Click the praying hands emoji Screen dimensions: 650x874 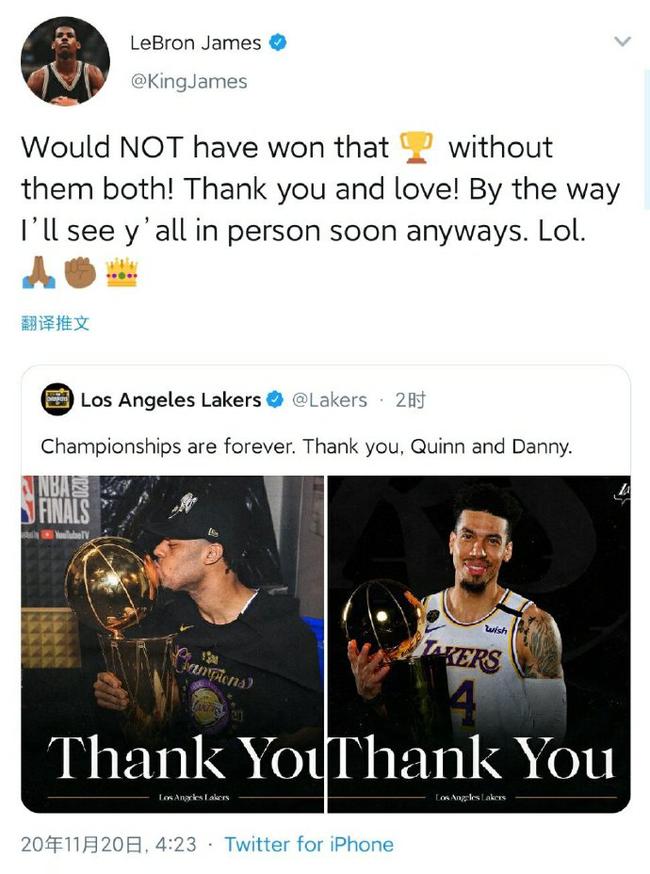point(38,272)
